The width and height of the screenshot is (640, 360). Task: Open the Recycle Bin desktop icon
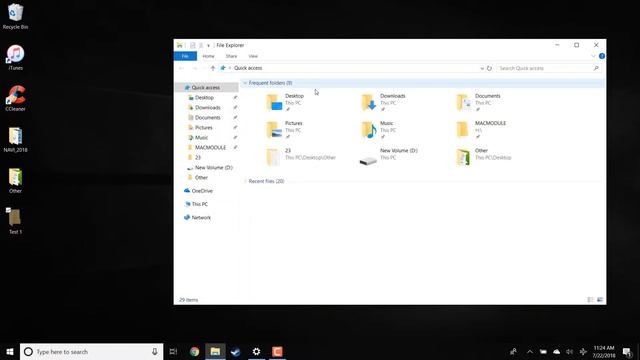click(15, 16)
